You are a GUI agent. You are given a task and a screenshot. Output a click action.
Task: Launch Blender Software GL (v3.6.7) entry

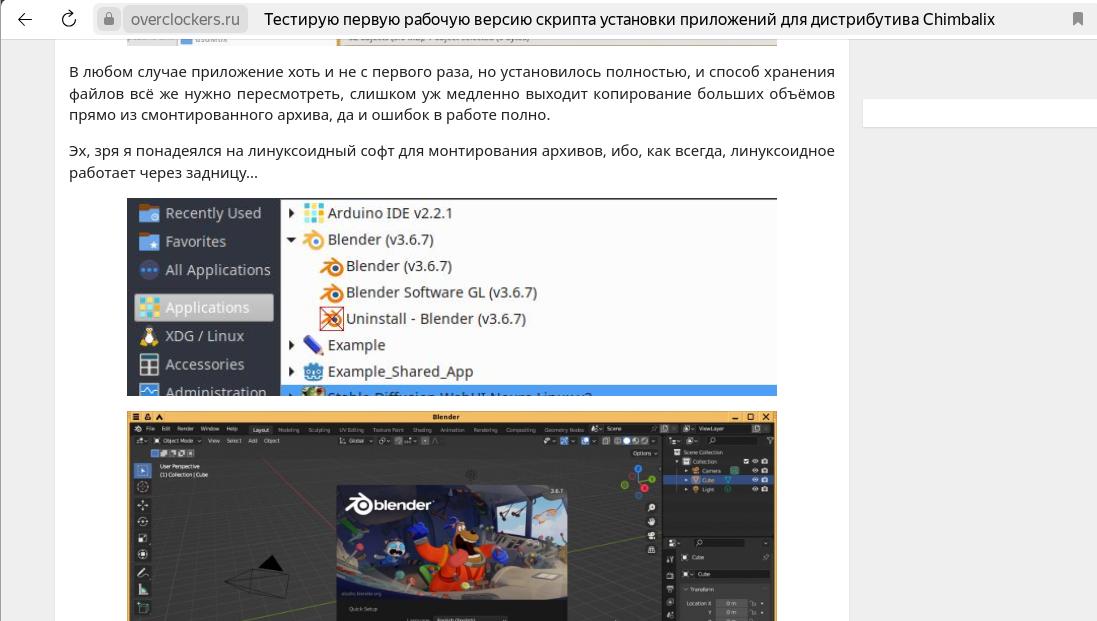point(428,293)
